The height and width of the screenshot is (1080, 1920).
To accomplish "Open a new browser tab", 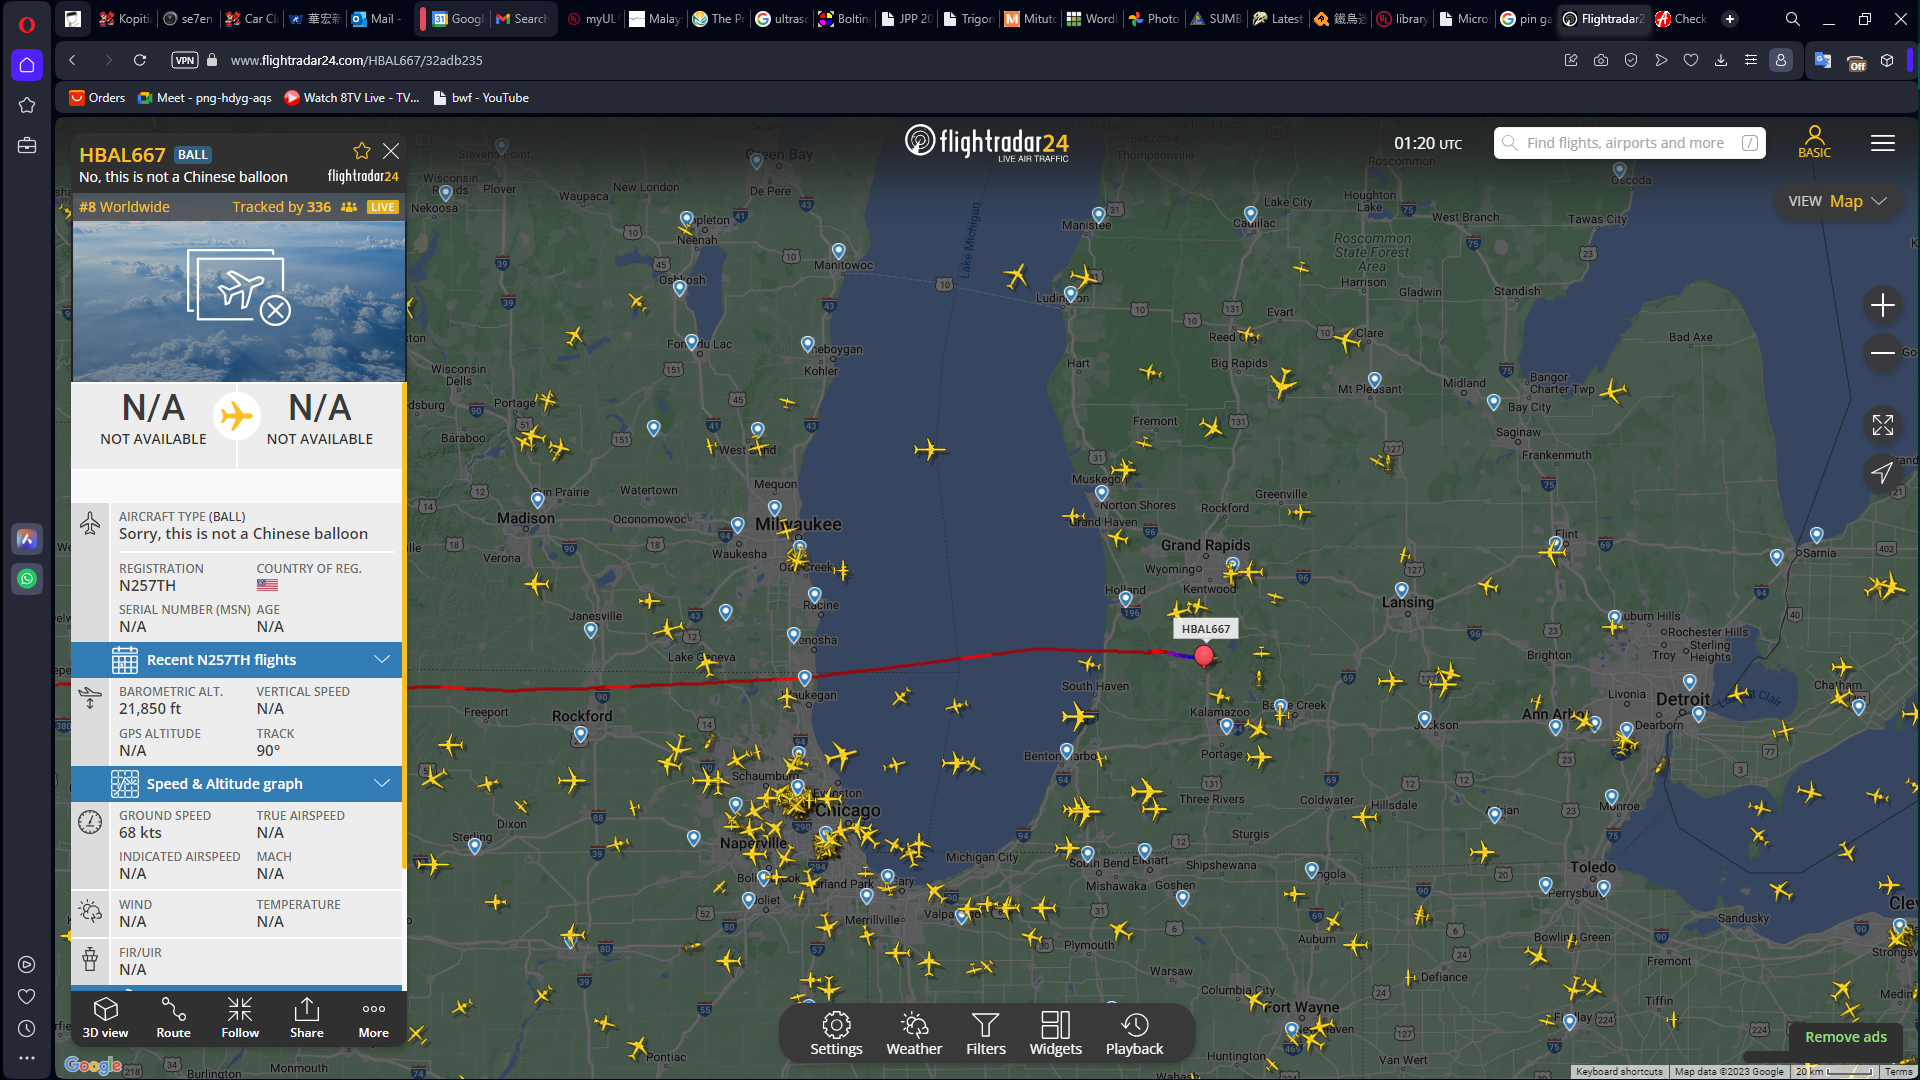I will click(1730, 19).
